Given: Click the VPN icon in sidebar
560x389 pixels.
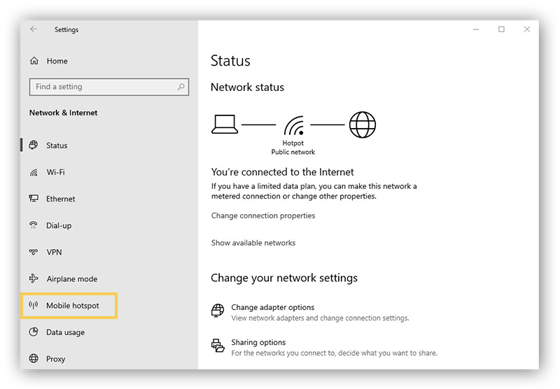Looking at the screenshot, I should [34, 252].
